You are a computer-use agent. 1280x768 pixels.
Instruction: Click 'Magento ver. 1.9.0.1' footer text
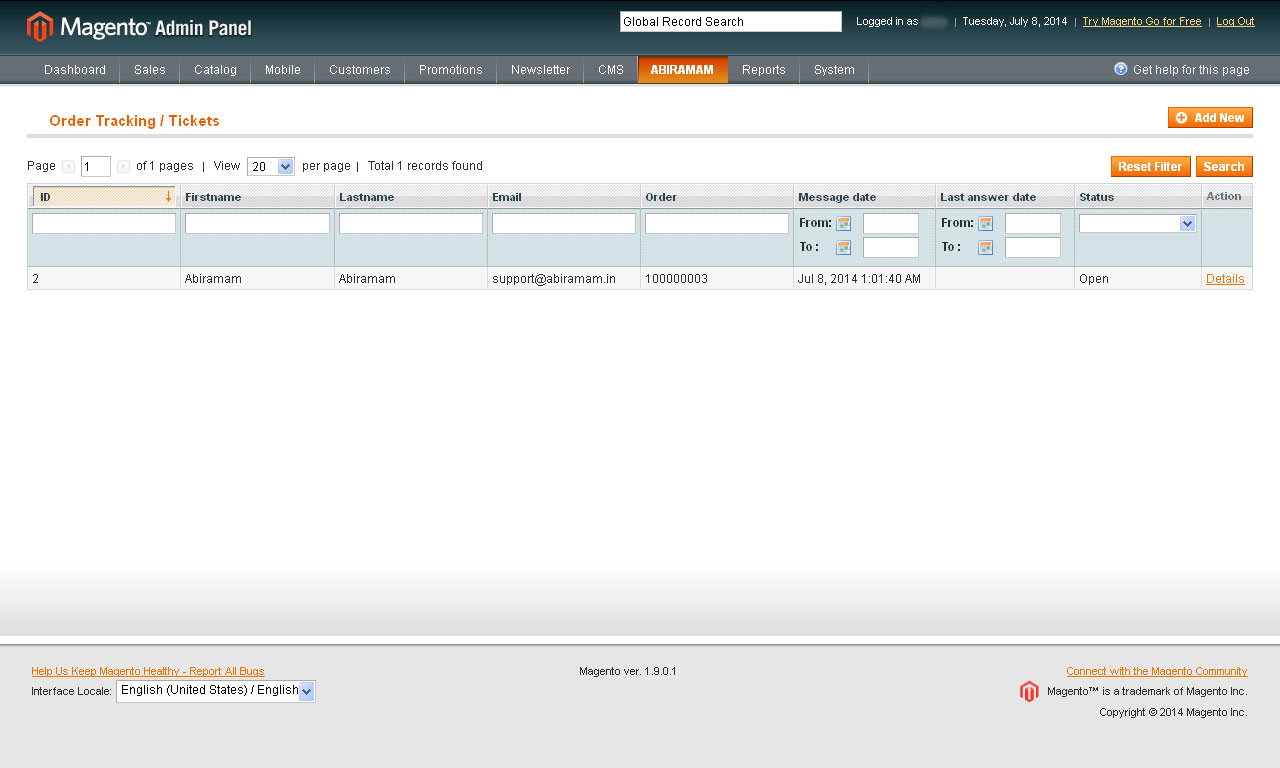pyautogui.click(x=628, y=671)
